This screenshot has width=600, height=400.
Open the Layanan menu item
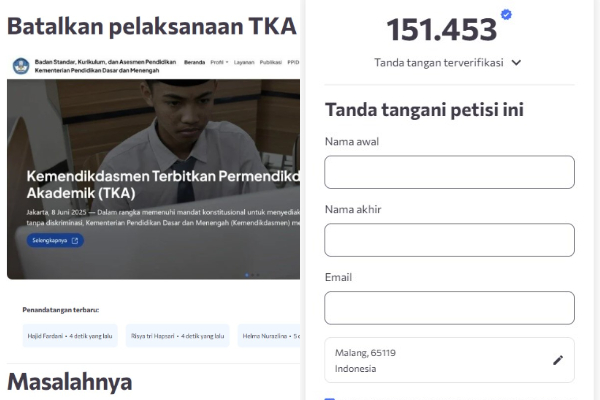pos(244,62)
